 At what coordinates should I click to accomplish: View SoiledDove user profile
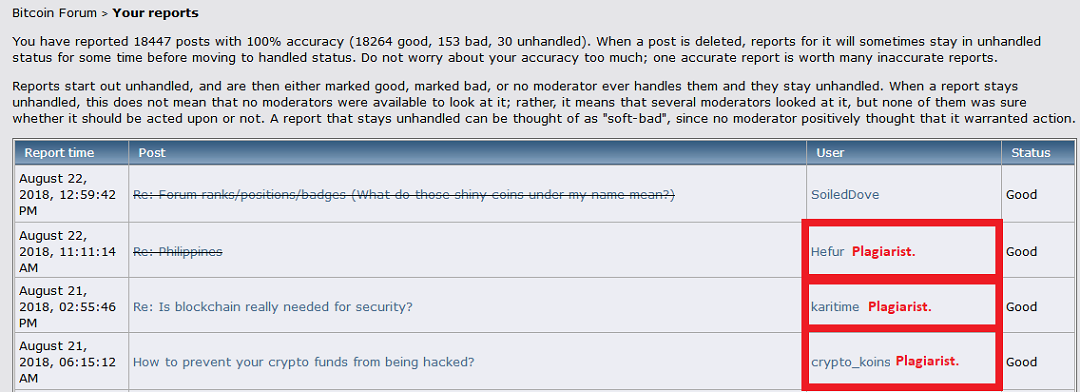click(845, 195)
